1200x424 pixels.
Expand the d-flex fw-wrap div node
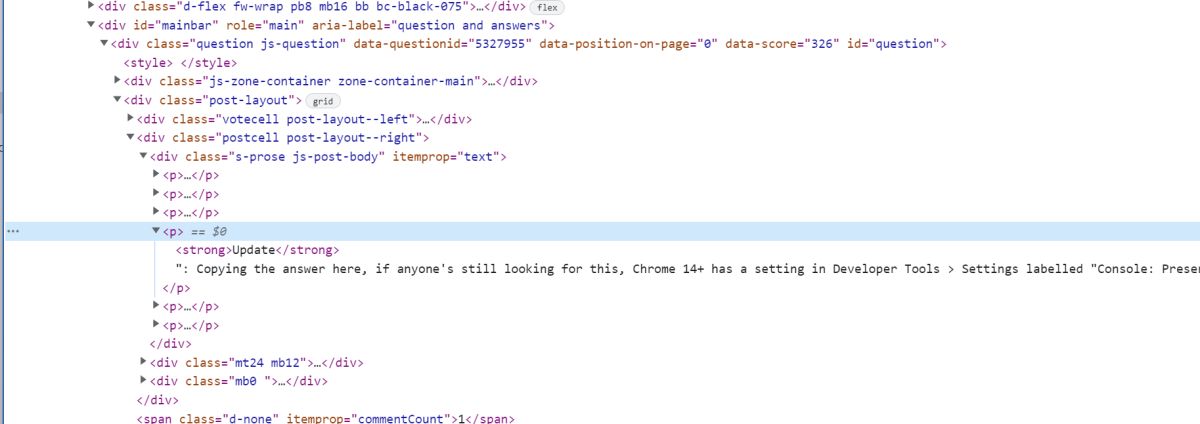91,6
